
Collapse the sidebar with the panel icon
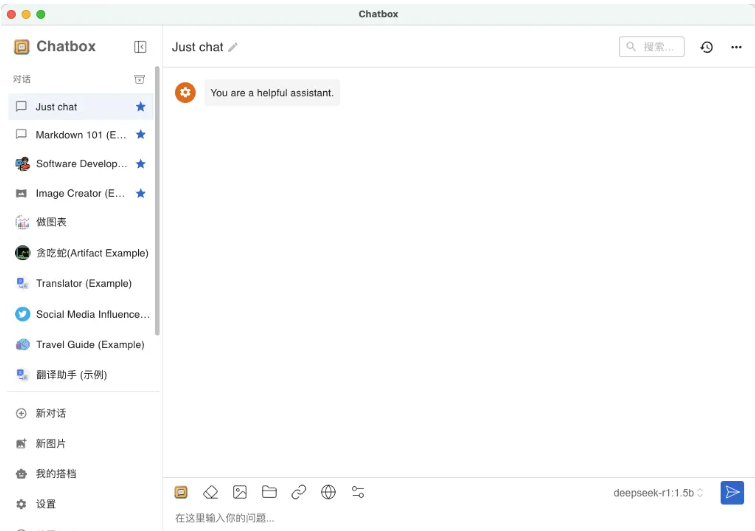click(x=140, y=47)
